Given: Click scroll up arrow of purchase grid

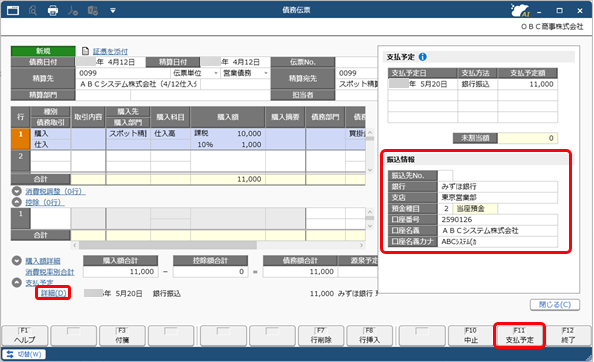Looking at the screenshot, I should point(370,133).
